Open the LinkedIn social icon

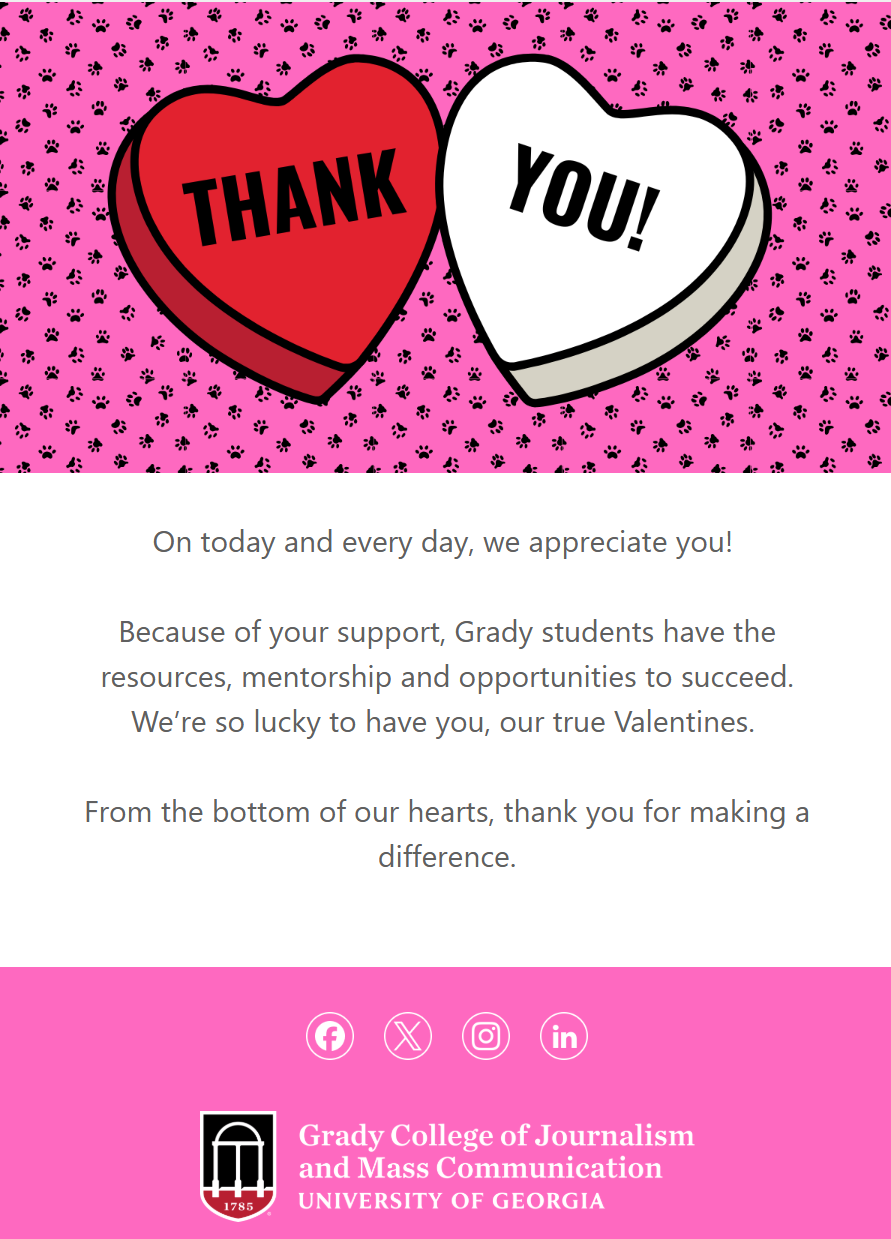click(564, 1036)
